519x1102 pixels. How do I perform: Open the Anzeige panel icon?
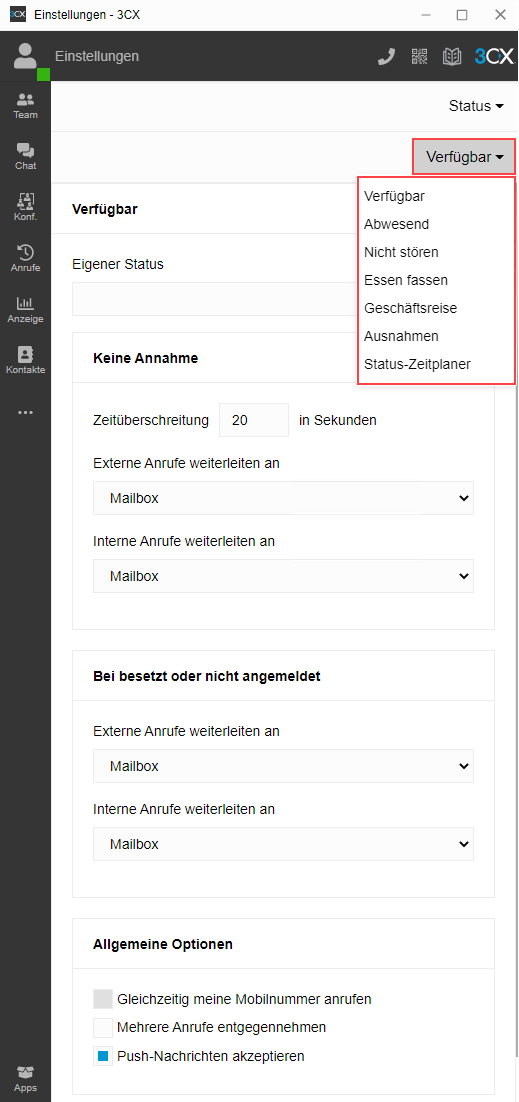[25, 309]
